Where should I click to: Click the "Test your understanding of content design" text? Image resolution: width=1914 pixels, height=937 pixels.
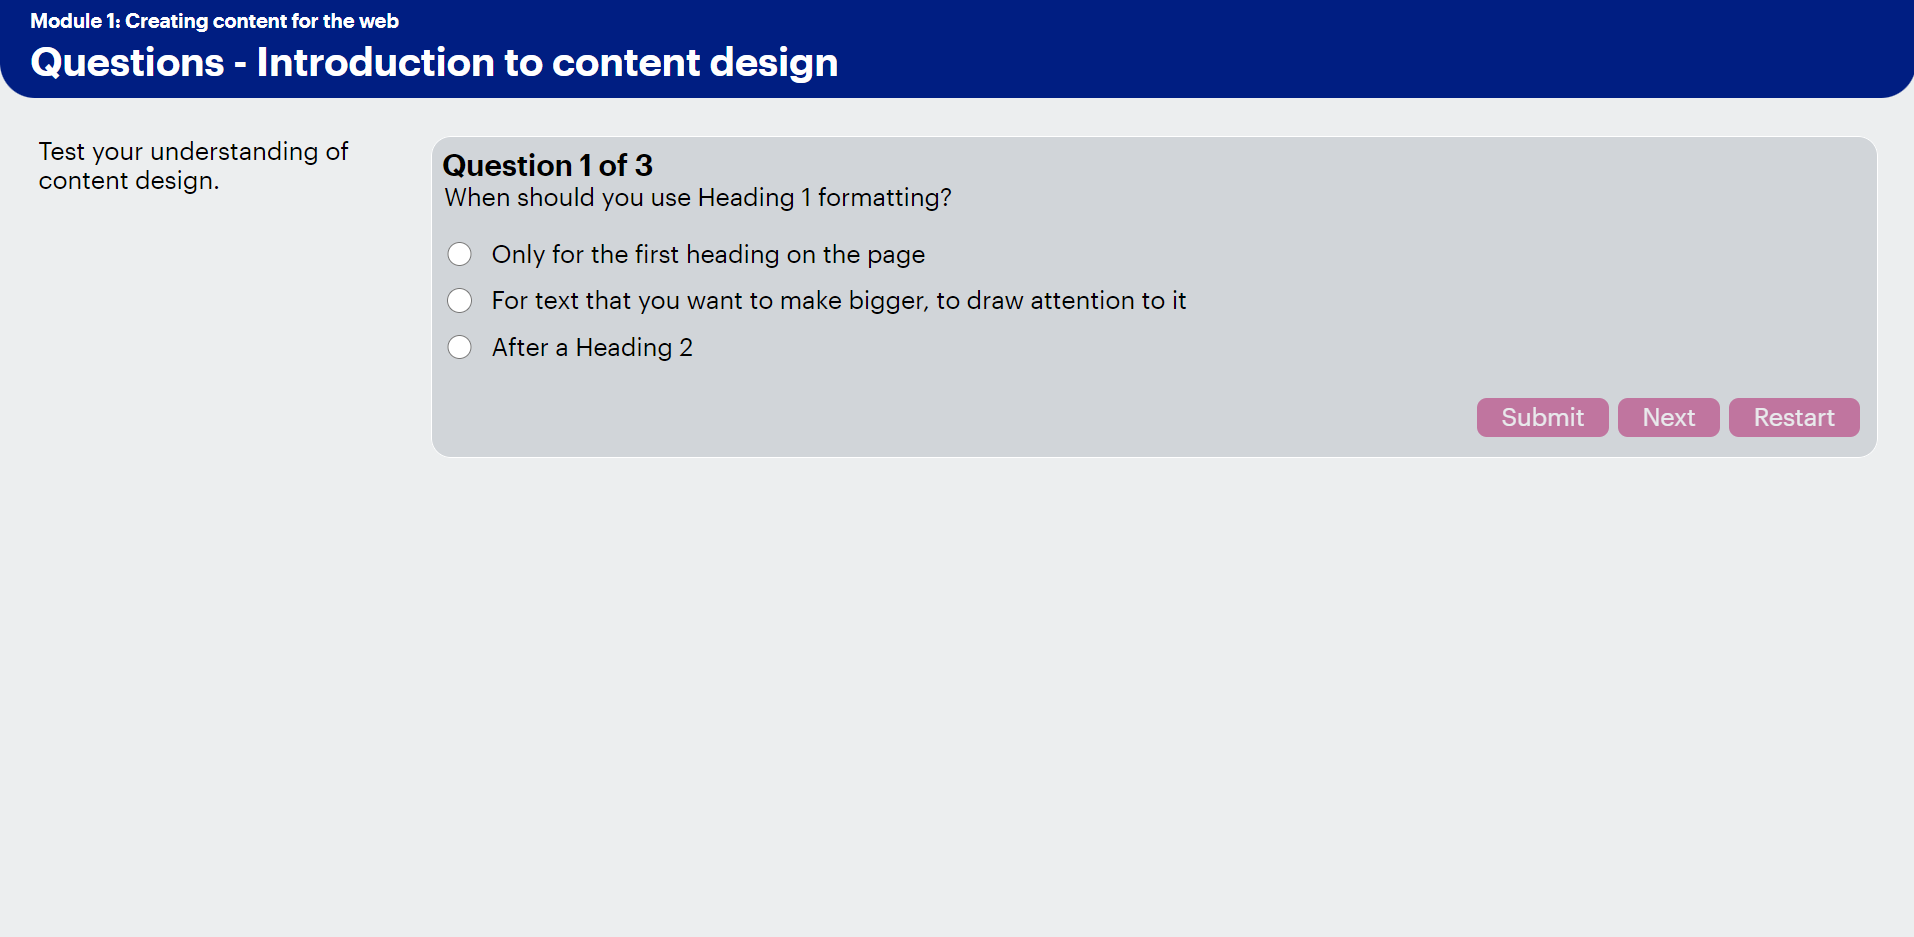pos(193,166)
